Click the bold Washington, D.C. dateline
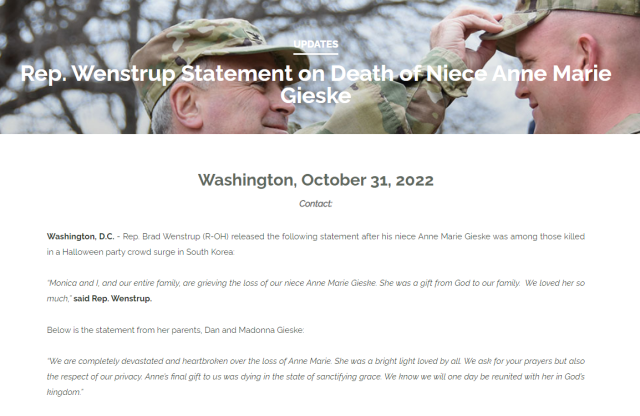 80,237
